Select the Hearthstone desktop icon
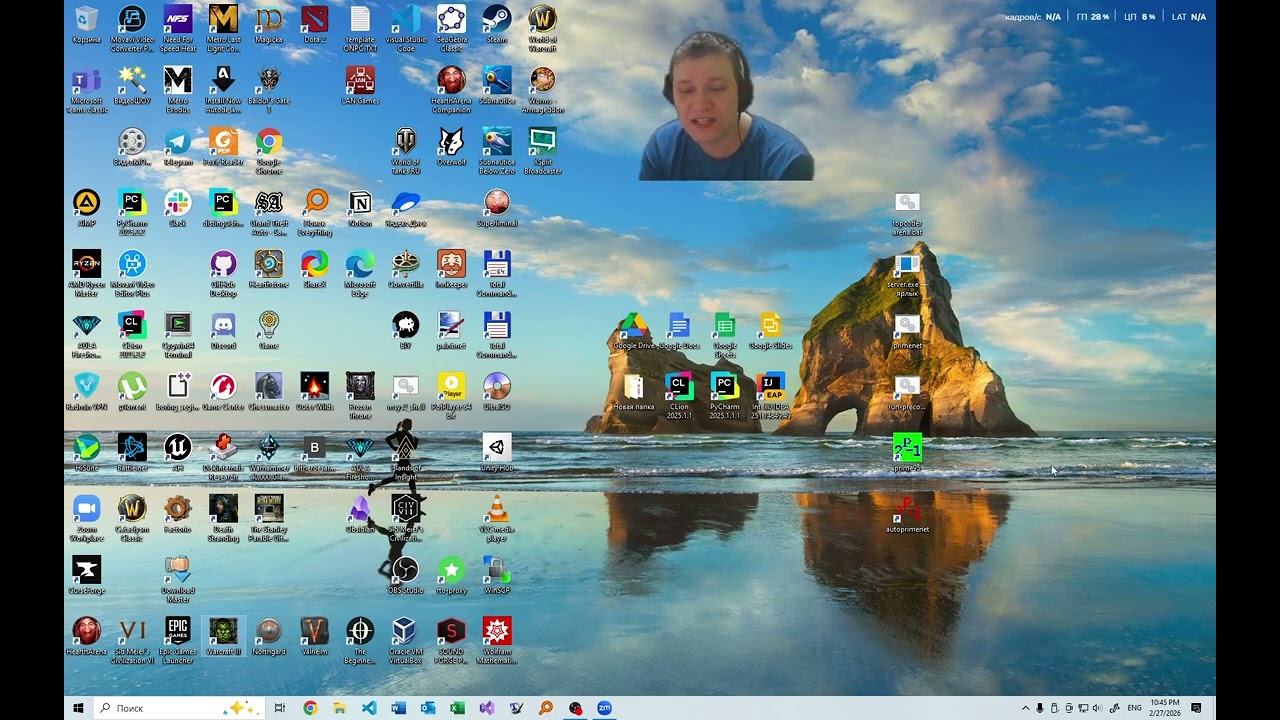Image resolution: width=1280 pixels, height=720 pixels. [268, 269]
